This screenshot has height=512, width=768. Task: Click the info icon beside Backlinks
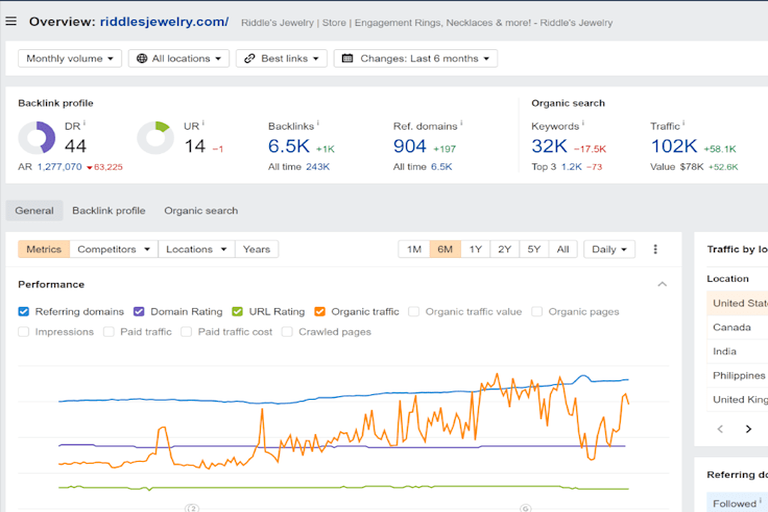[318, 123]
